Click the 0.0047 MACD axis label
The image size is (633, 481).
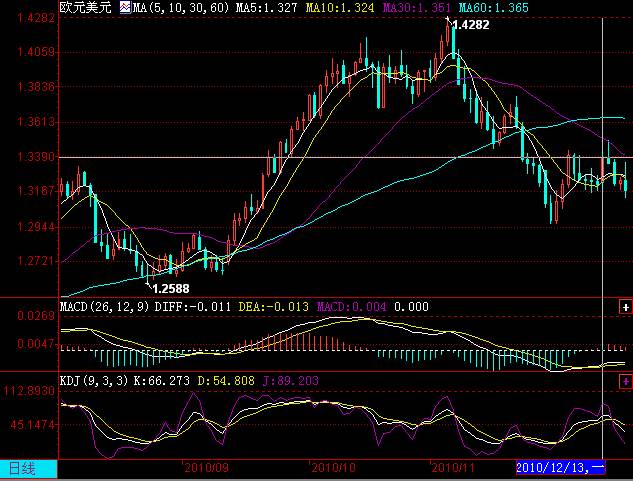tap(36, 344)
